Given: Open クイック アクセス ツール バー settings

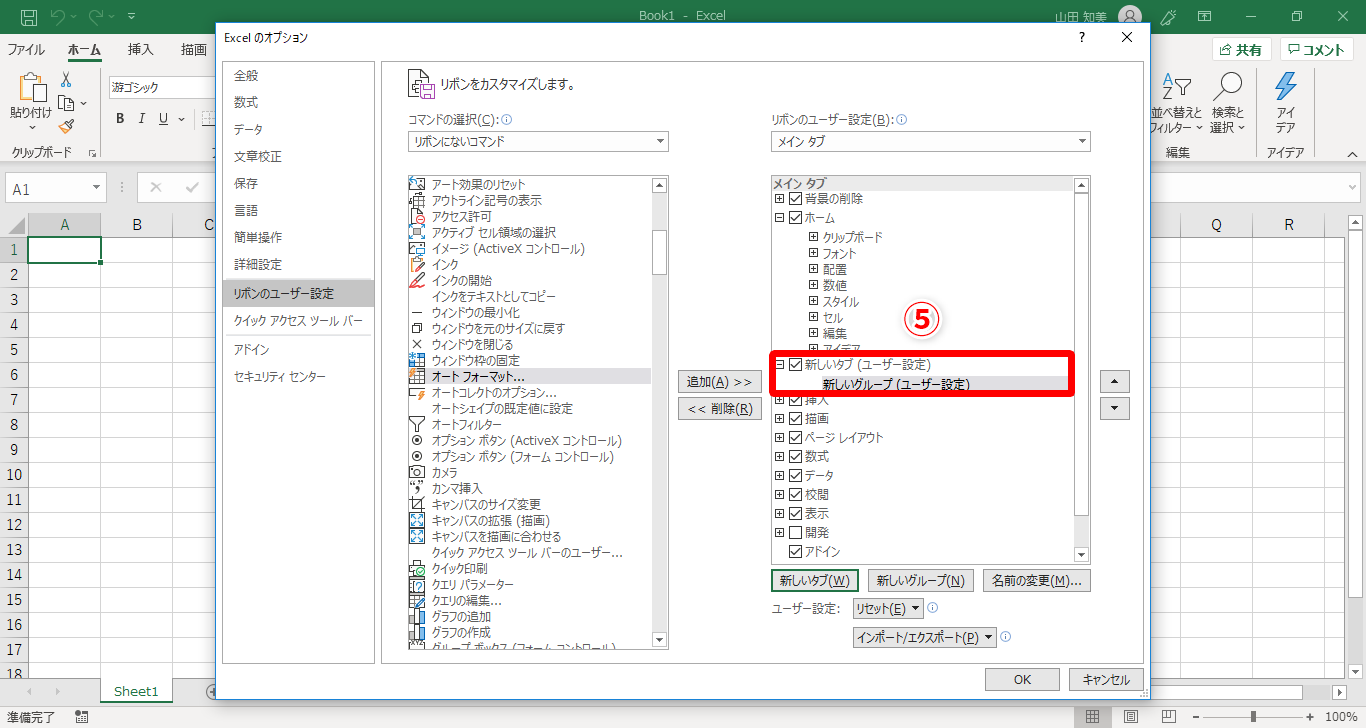Looking at the screenshot, I should [298, 321].
